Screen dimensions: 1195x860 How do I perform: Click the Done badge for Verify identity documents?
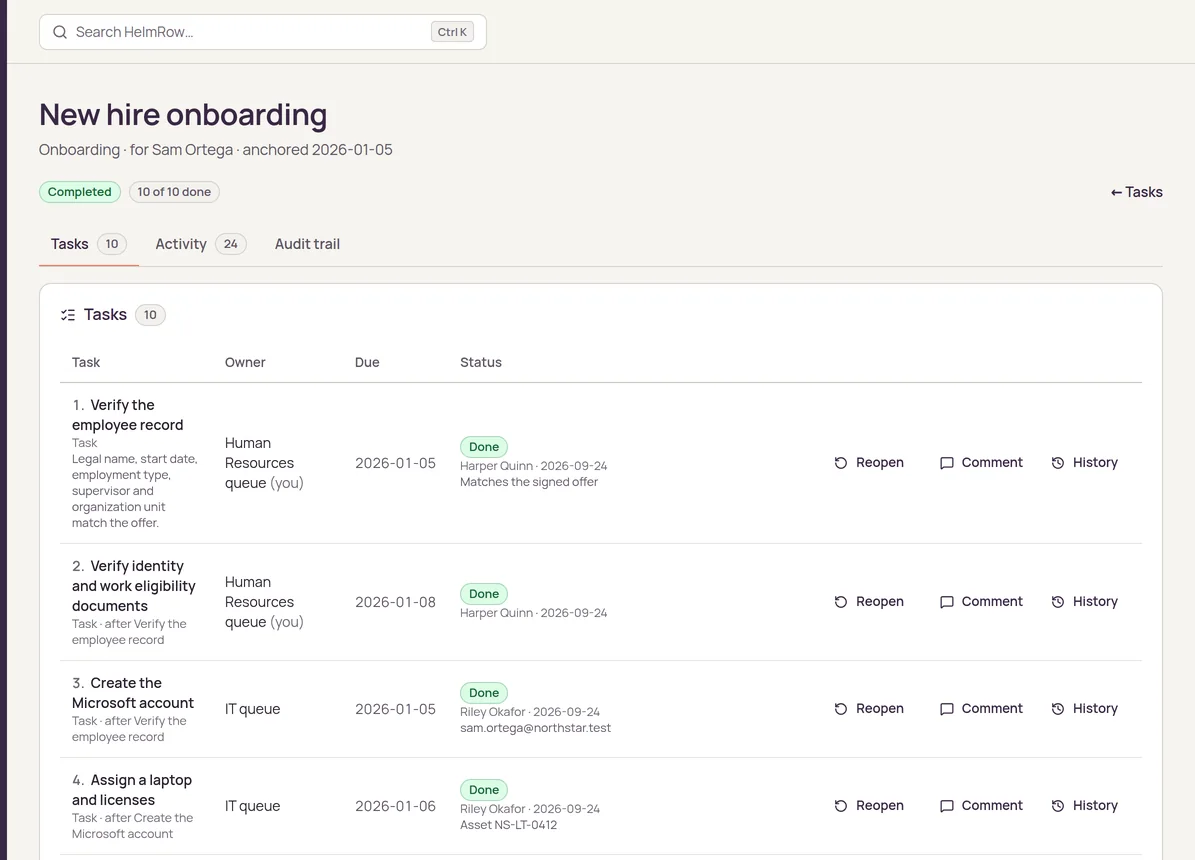click(x=484, y=594)
